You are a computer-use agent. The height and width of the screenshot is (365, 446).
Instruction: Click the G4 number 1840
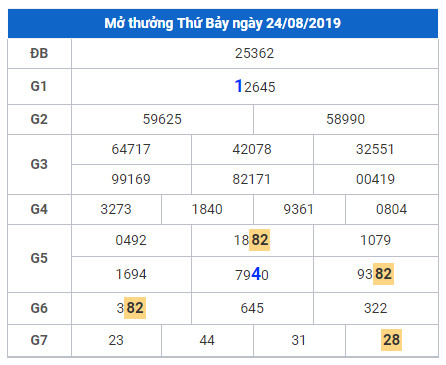tap(207, 209)
